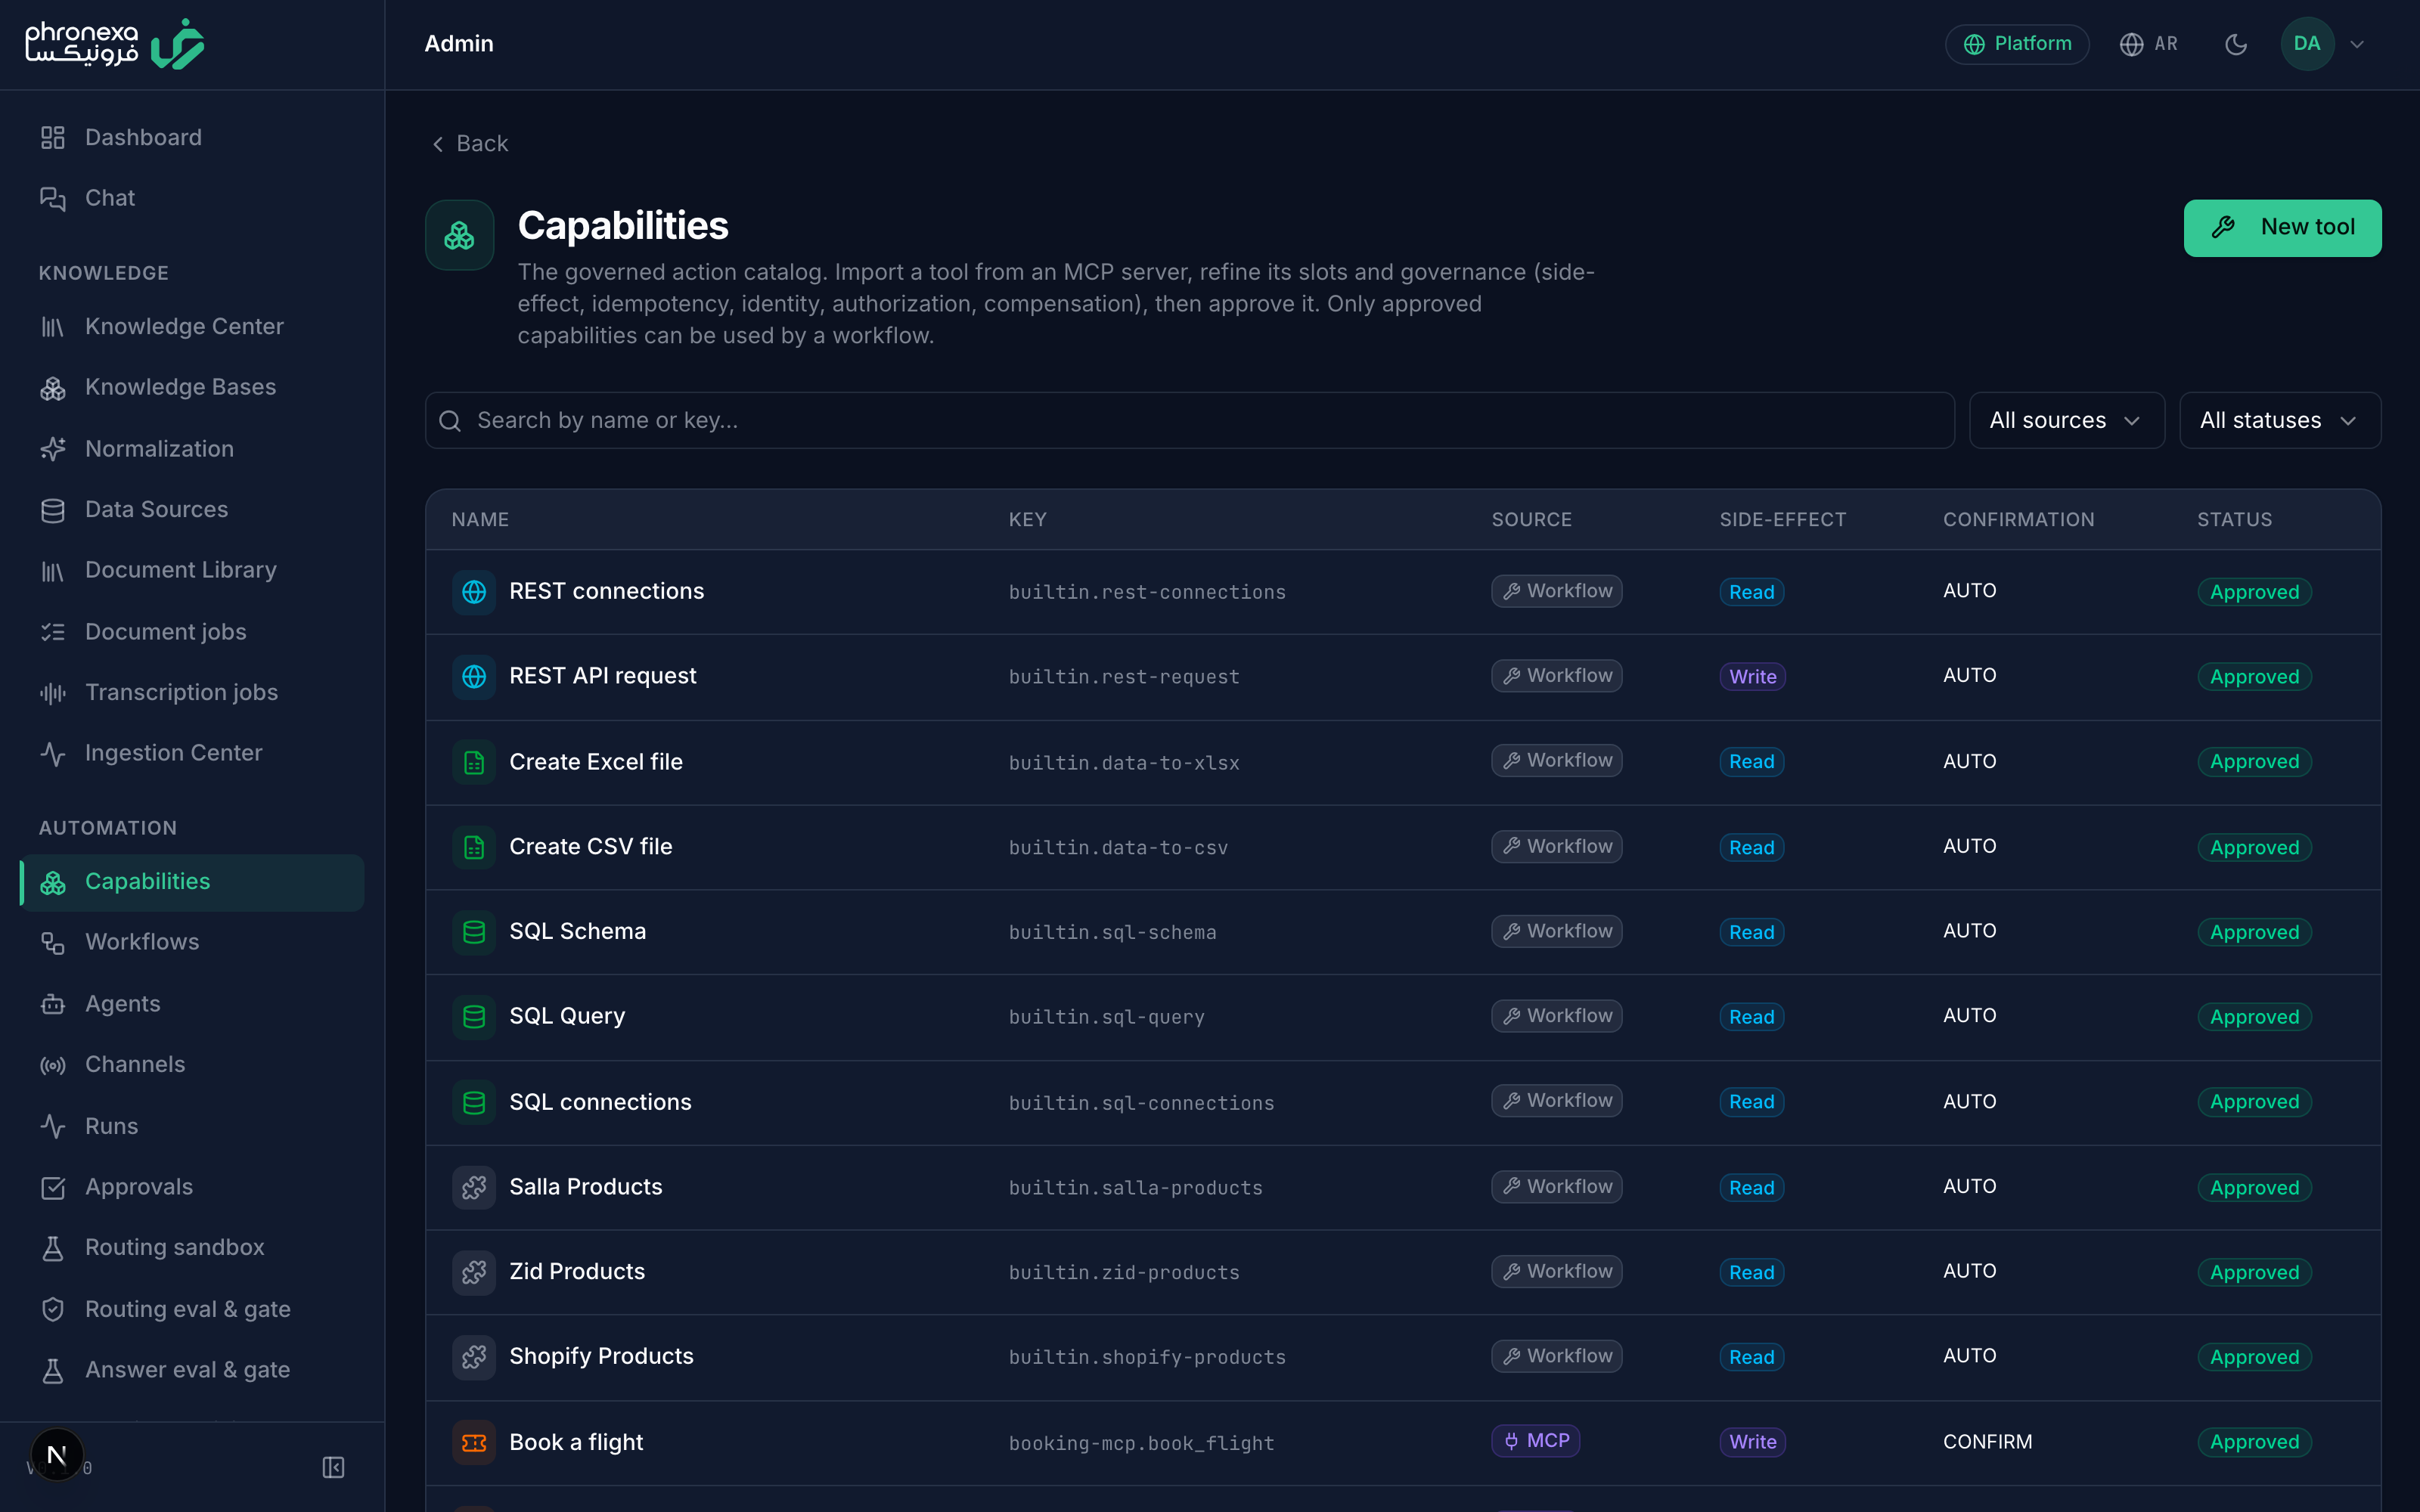
Task: Open Answer eval & gate
Action: click(191, 1370)
